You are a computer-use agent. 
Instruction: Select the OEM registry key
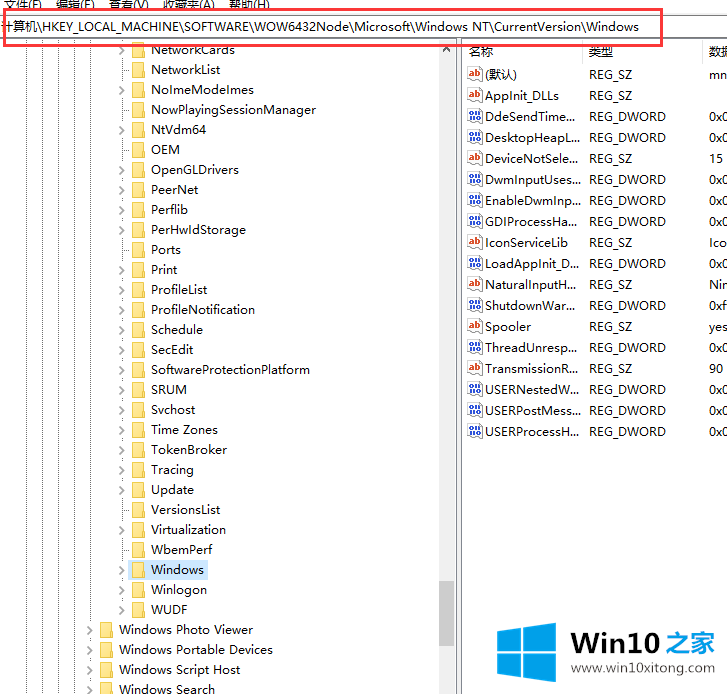(x=165, y=149)
